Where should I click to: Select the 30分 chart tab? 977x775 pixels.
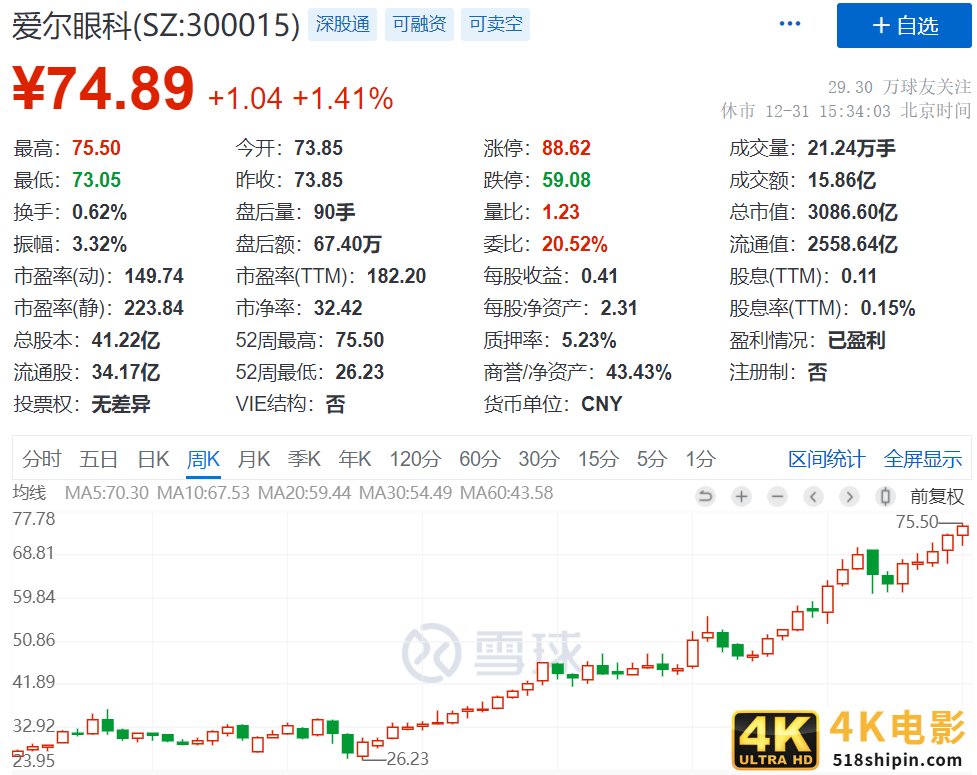(x=539, y=459)
